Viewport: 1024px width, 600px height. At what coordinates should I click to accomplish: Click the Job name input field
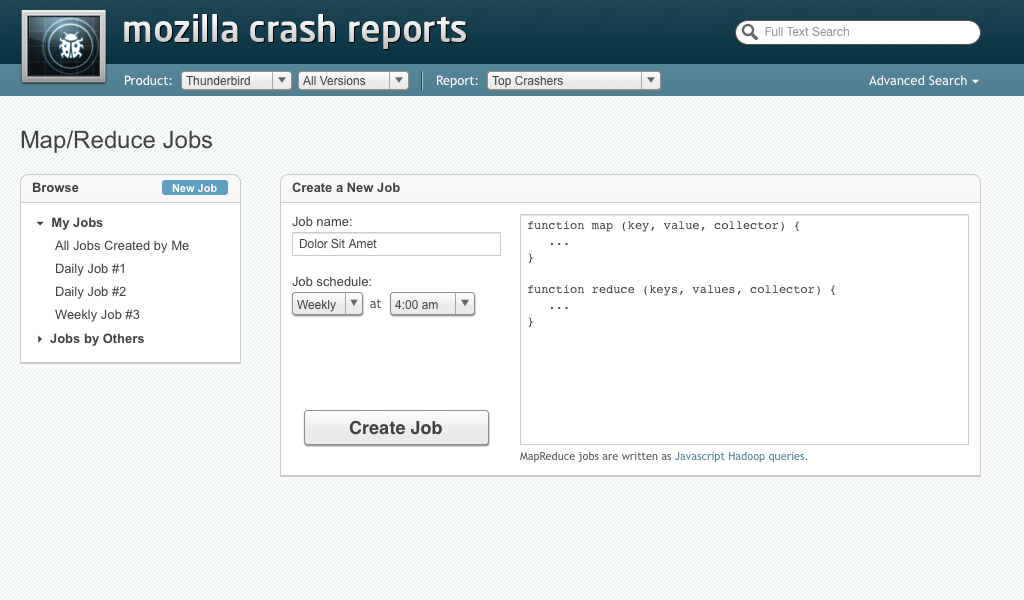click(396, 244)
